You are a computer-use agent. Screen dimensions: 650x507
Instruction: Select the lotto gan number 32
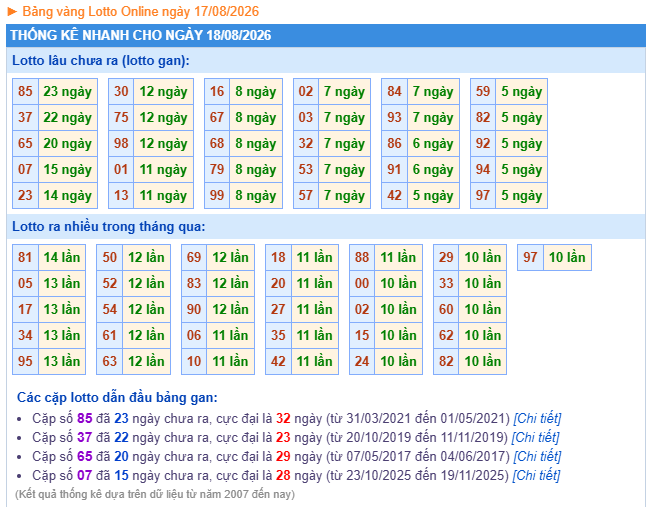coord(306,143)
